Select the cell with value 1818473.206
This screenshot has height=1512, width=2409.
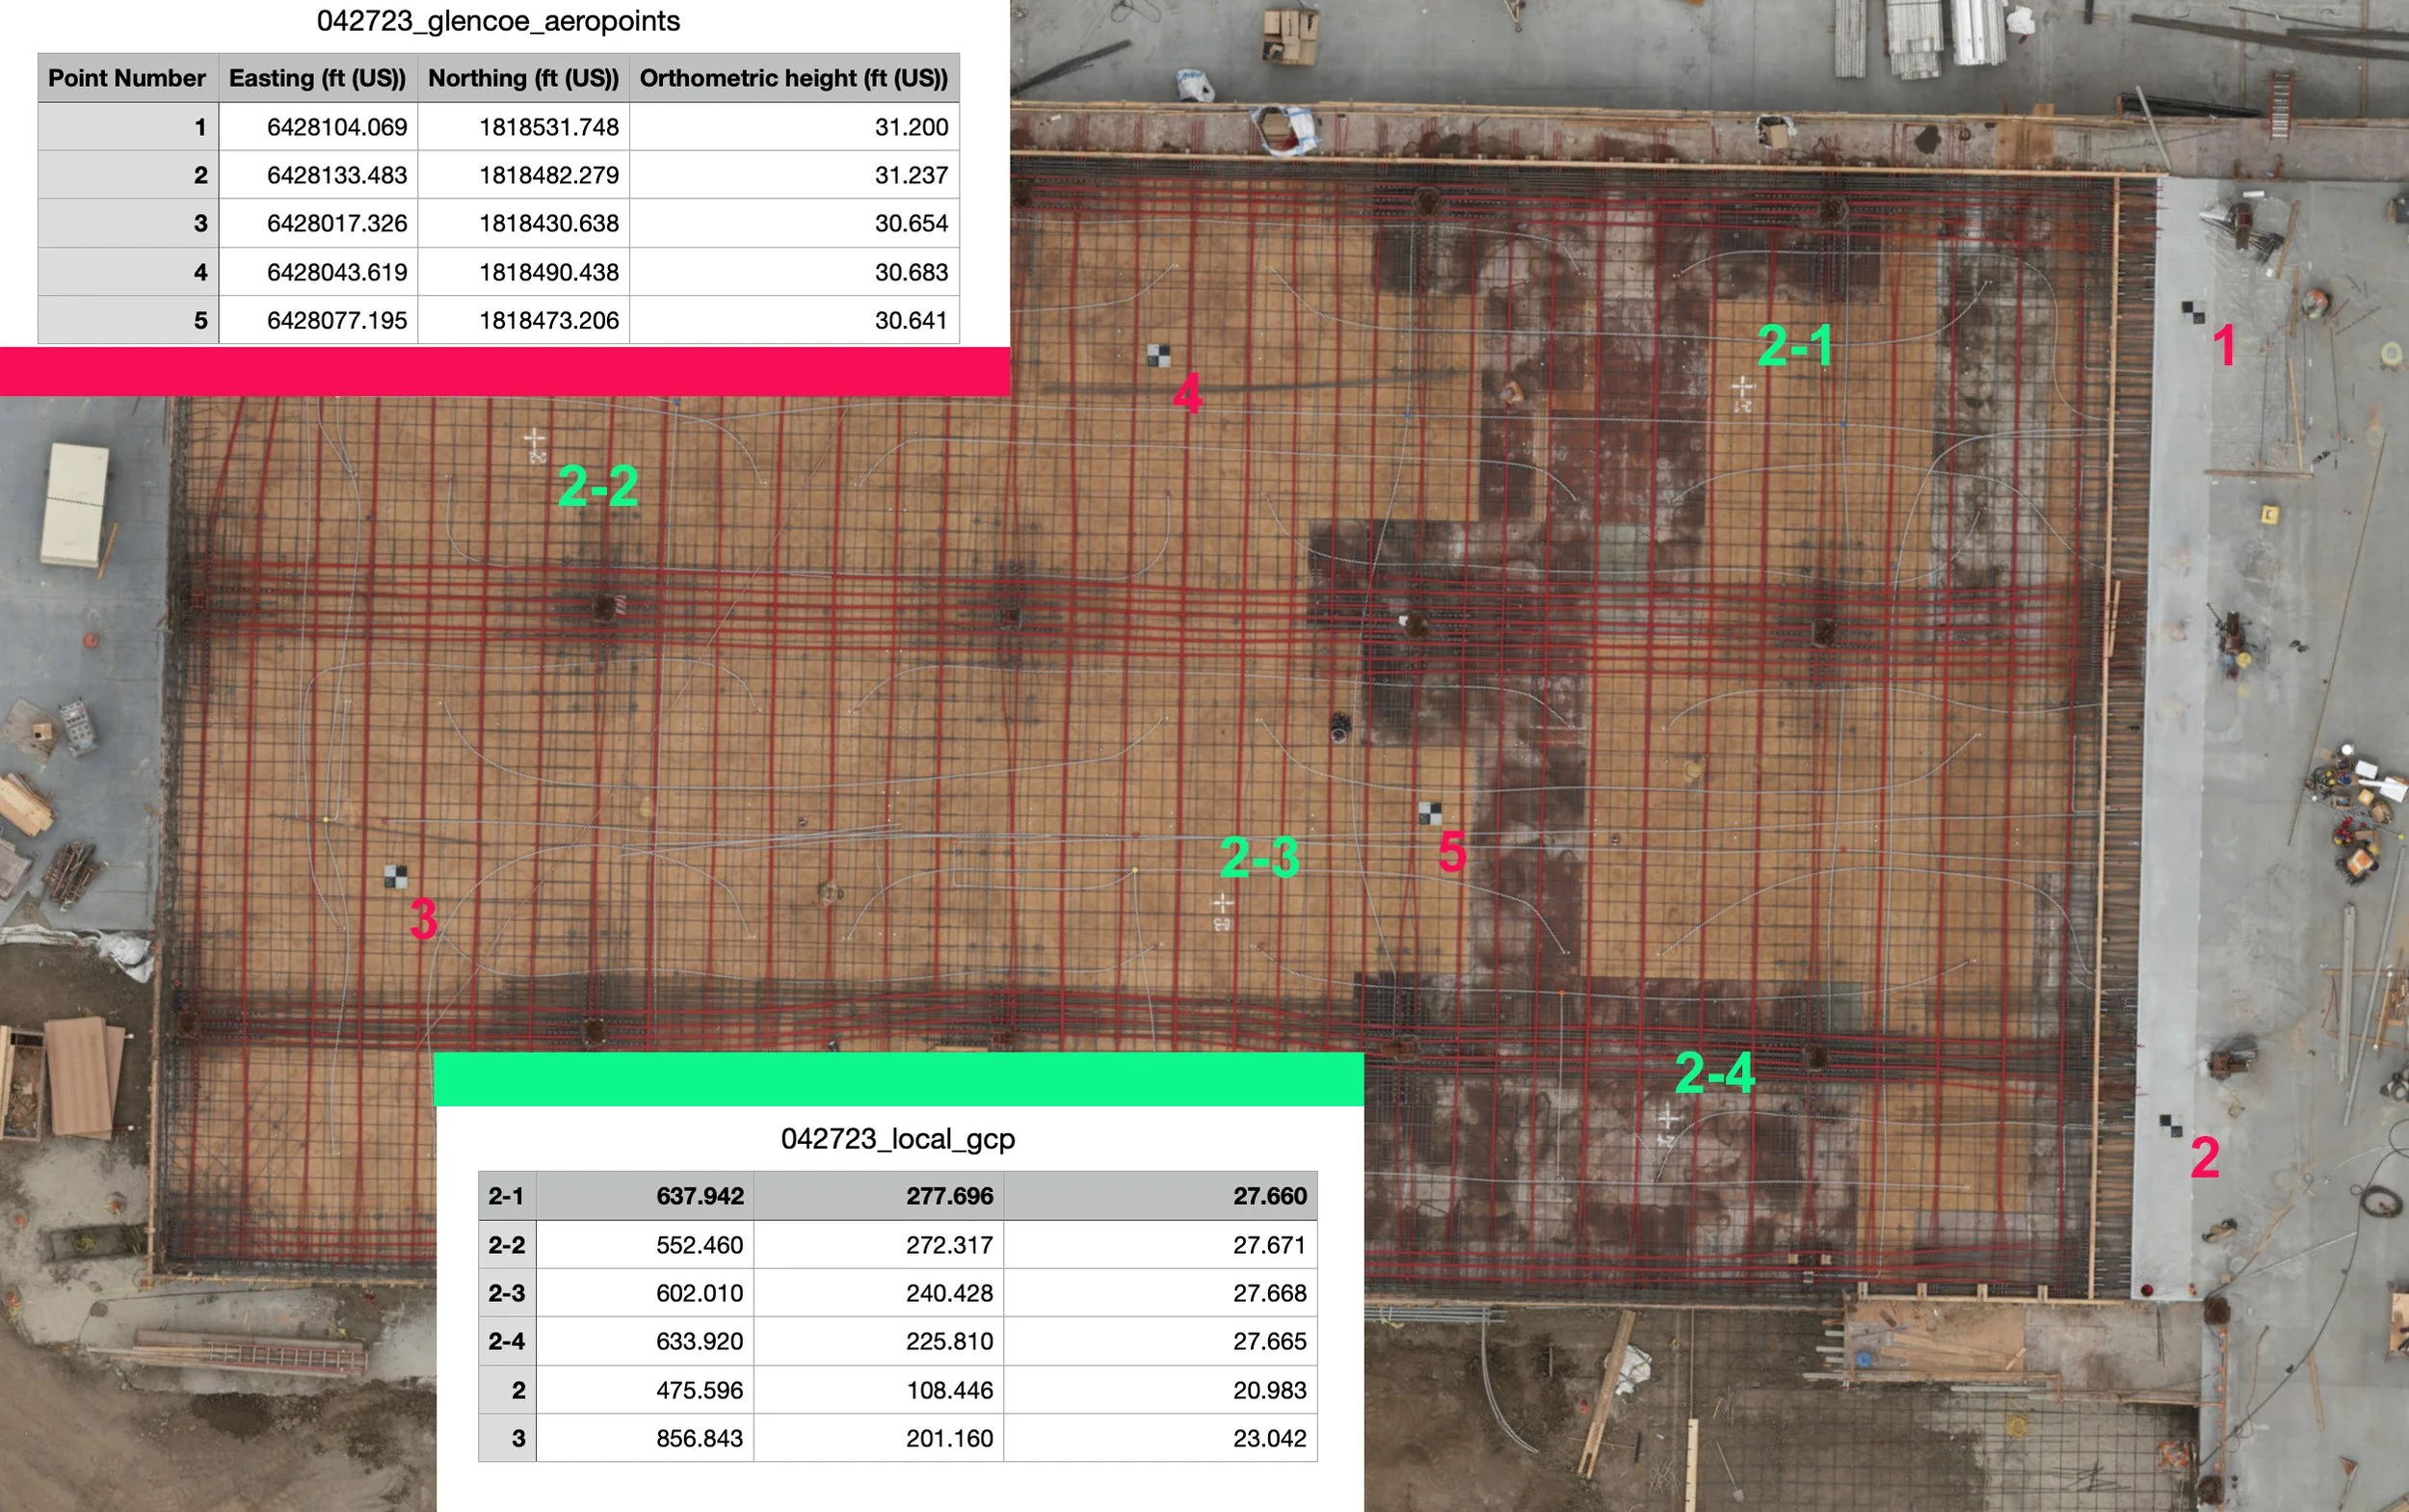(x=548, y=320)
